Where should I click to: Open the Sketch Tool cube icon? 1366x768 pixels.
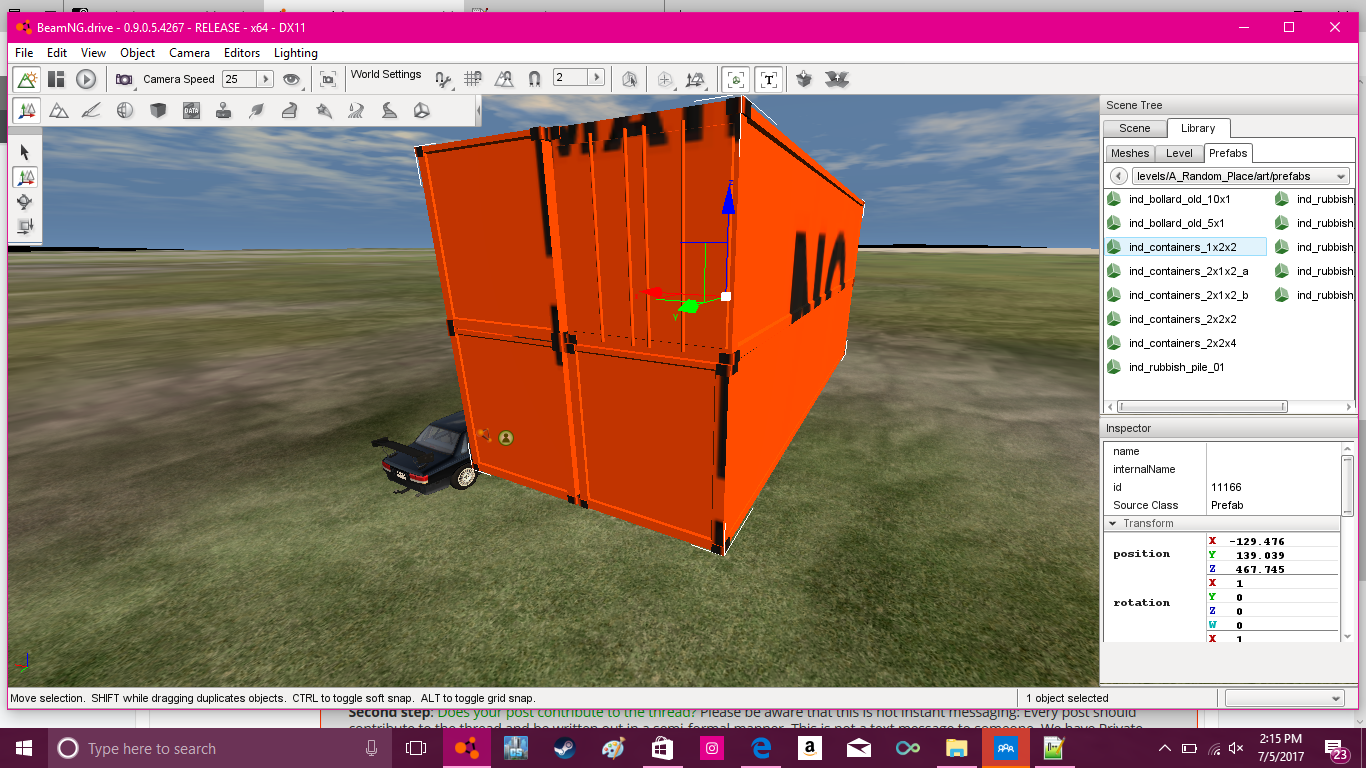click(158, 110)
